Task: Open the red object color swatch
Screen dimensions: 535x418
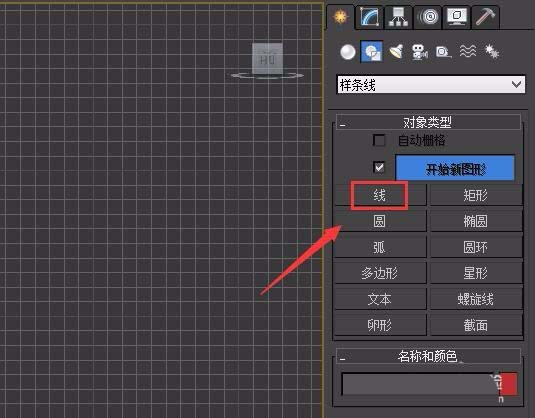Action: (x=508, y=384)
